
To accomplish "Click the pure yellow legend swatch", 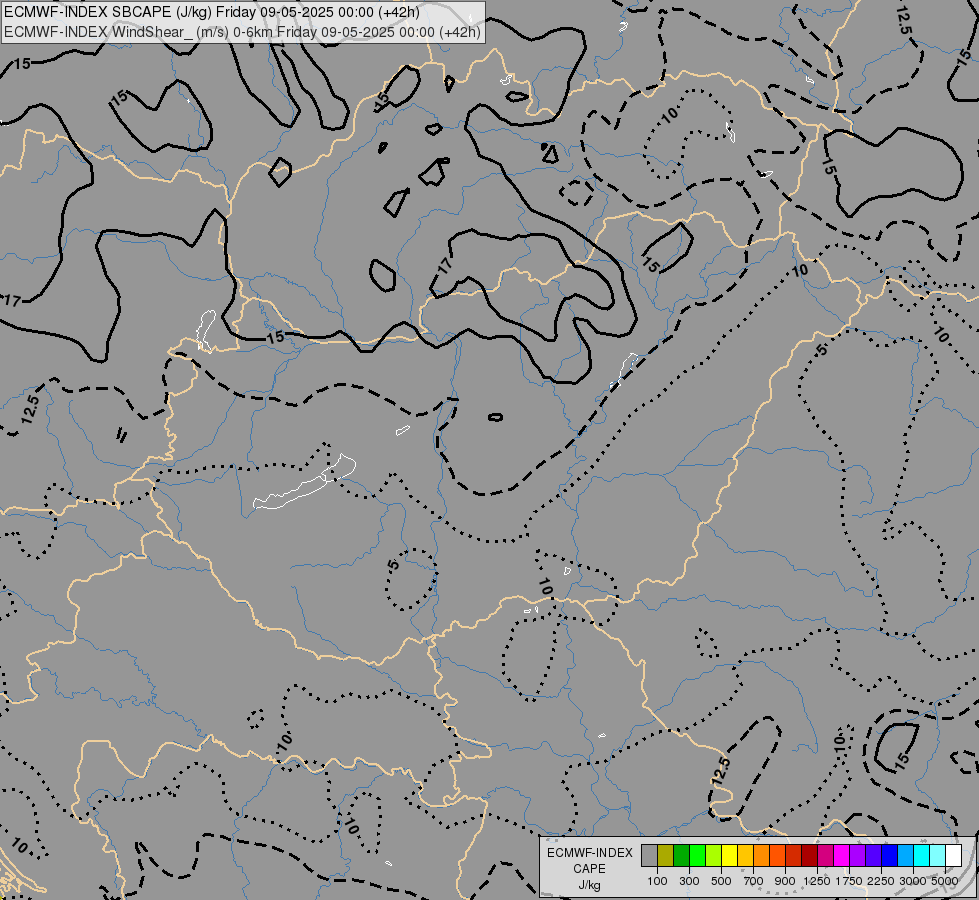I will [729, 855].
